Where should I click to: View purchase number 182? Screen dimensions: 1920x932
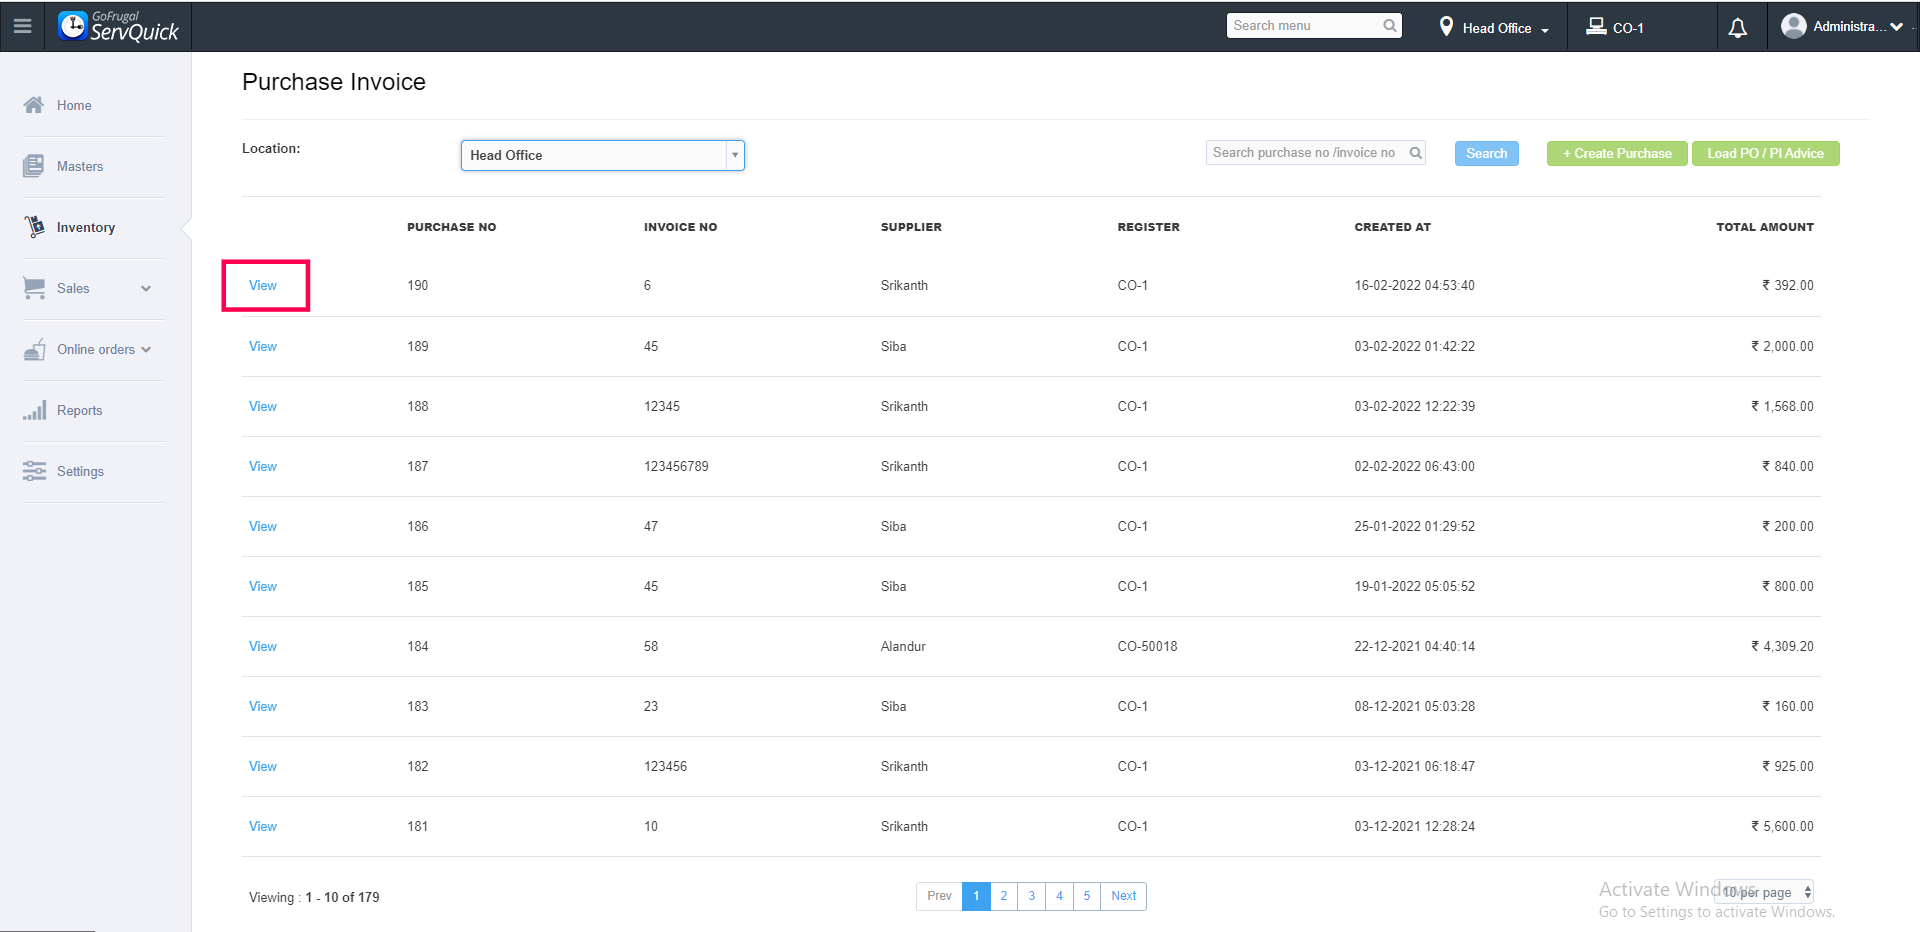tap(263, 766)
